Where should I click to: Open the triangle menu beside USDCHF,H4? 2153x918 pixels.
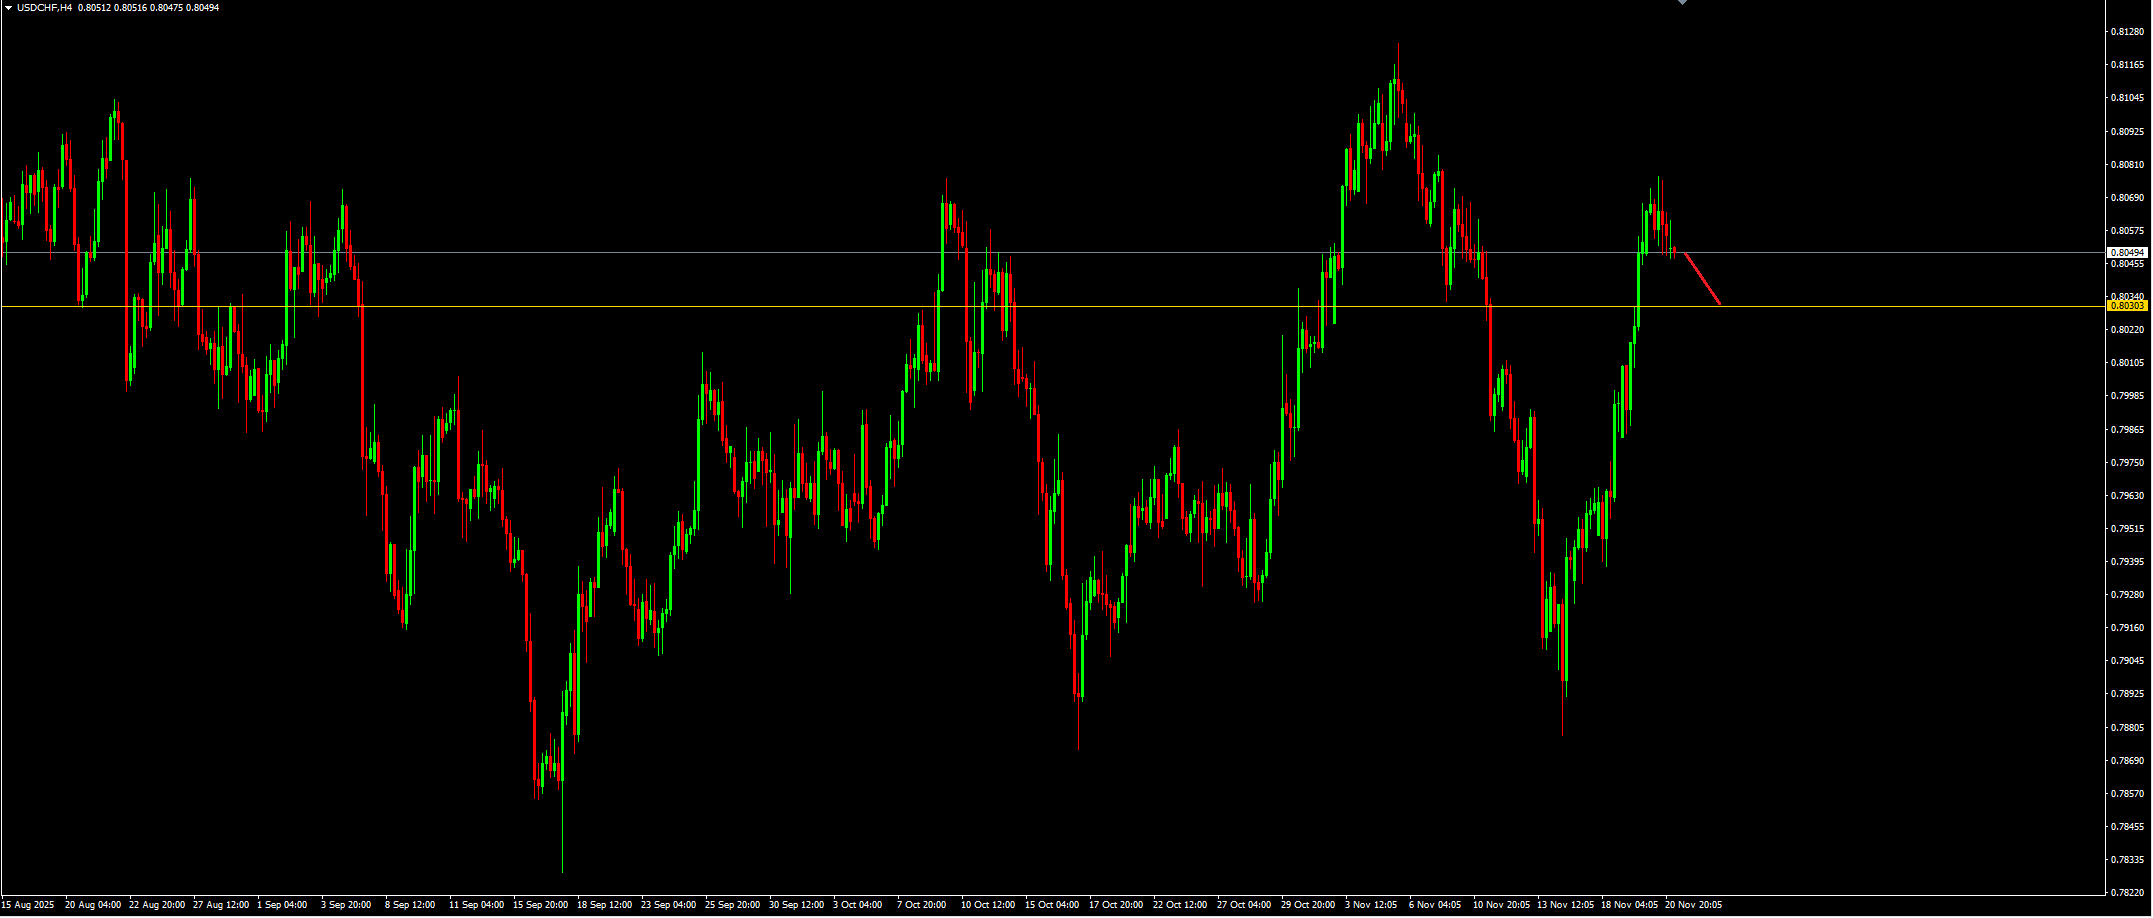8,7
